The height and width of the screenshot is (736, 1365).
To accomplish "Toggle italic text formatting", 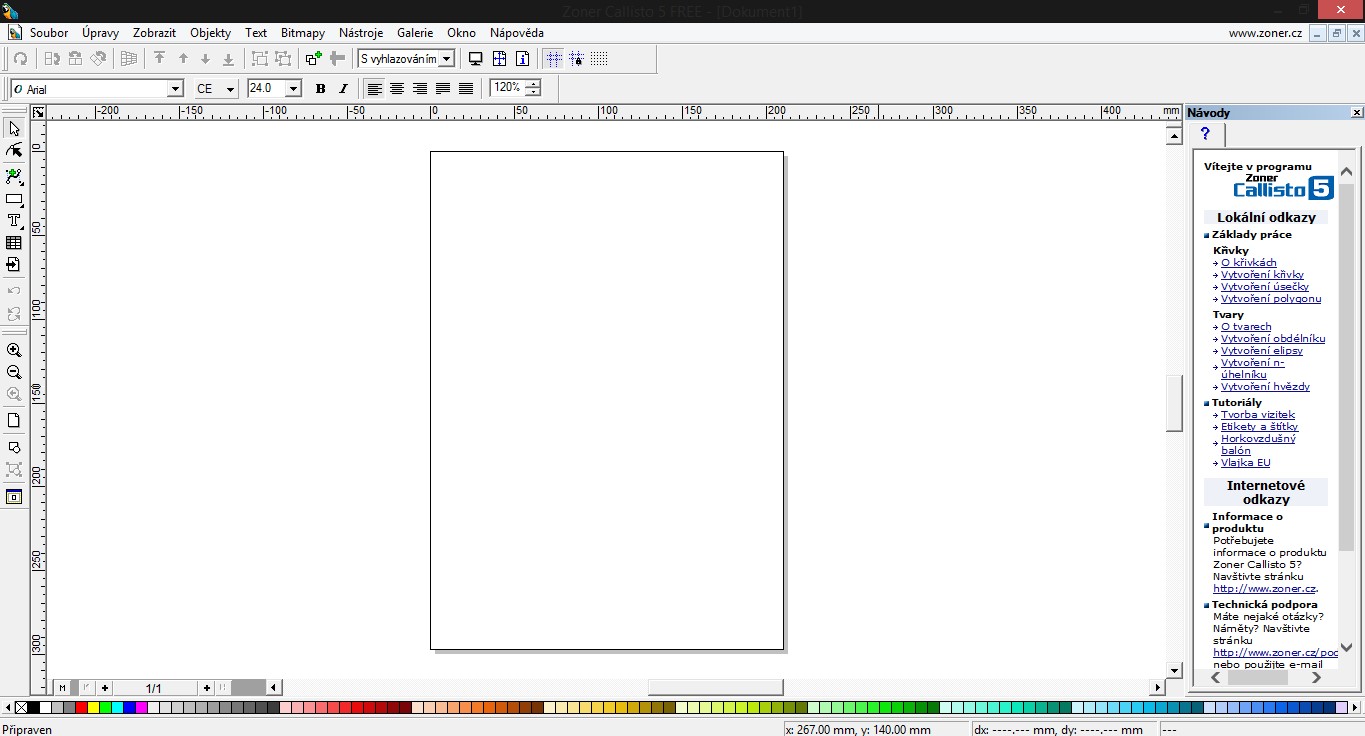I will [x=343, y=89].
